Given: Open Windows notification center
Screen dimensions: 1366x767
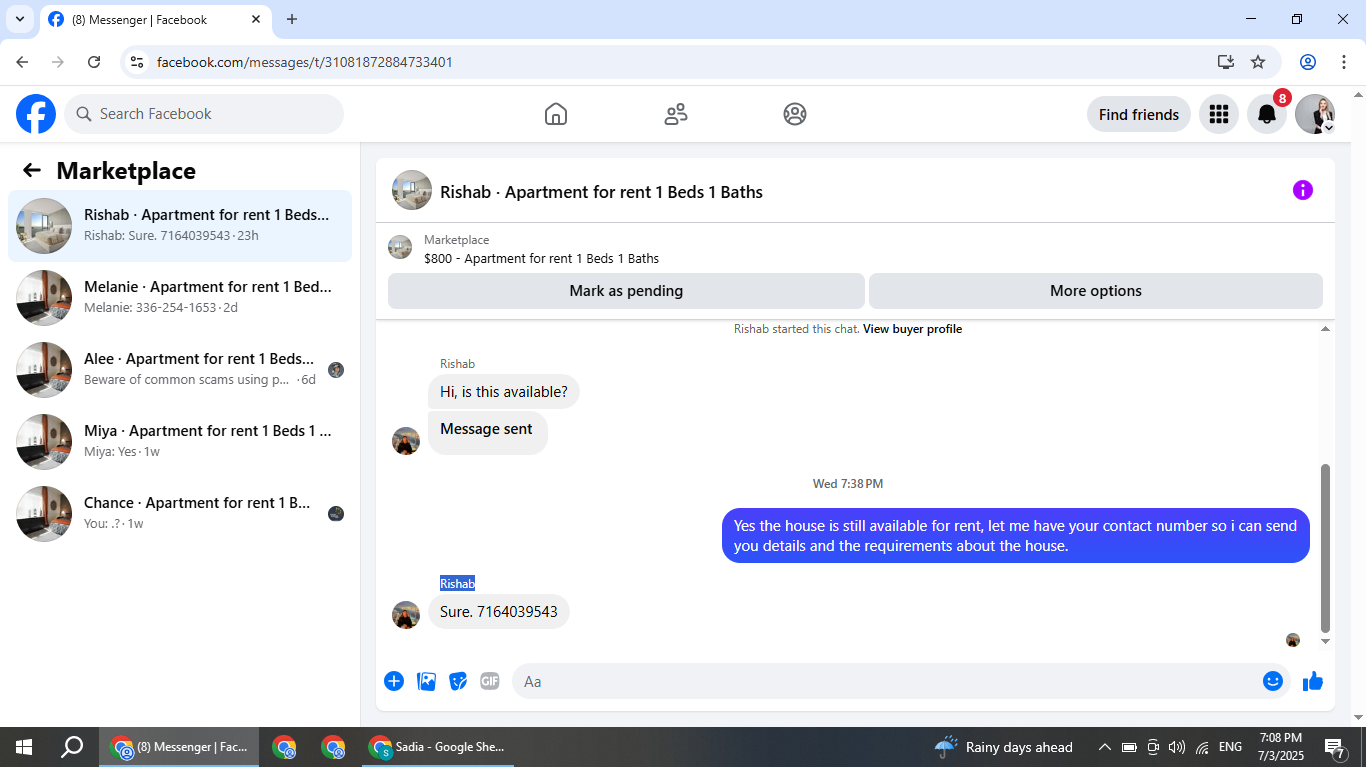Looking at the screenshot, I should [1335, 747].
